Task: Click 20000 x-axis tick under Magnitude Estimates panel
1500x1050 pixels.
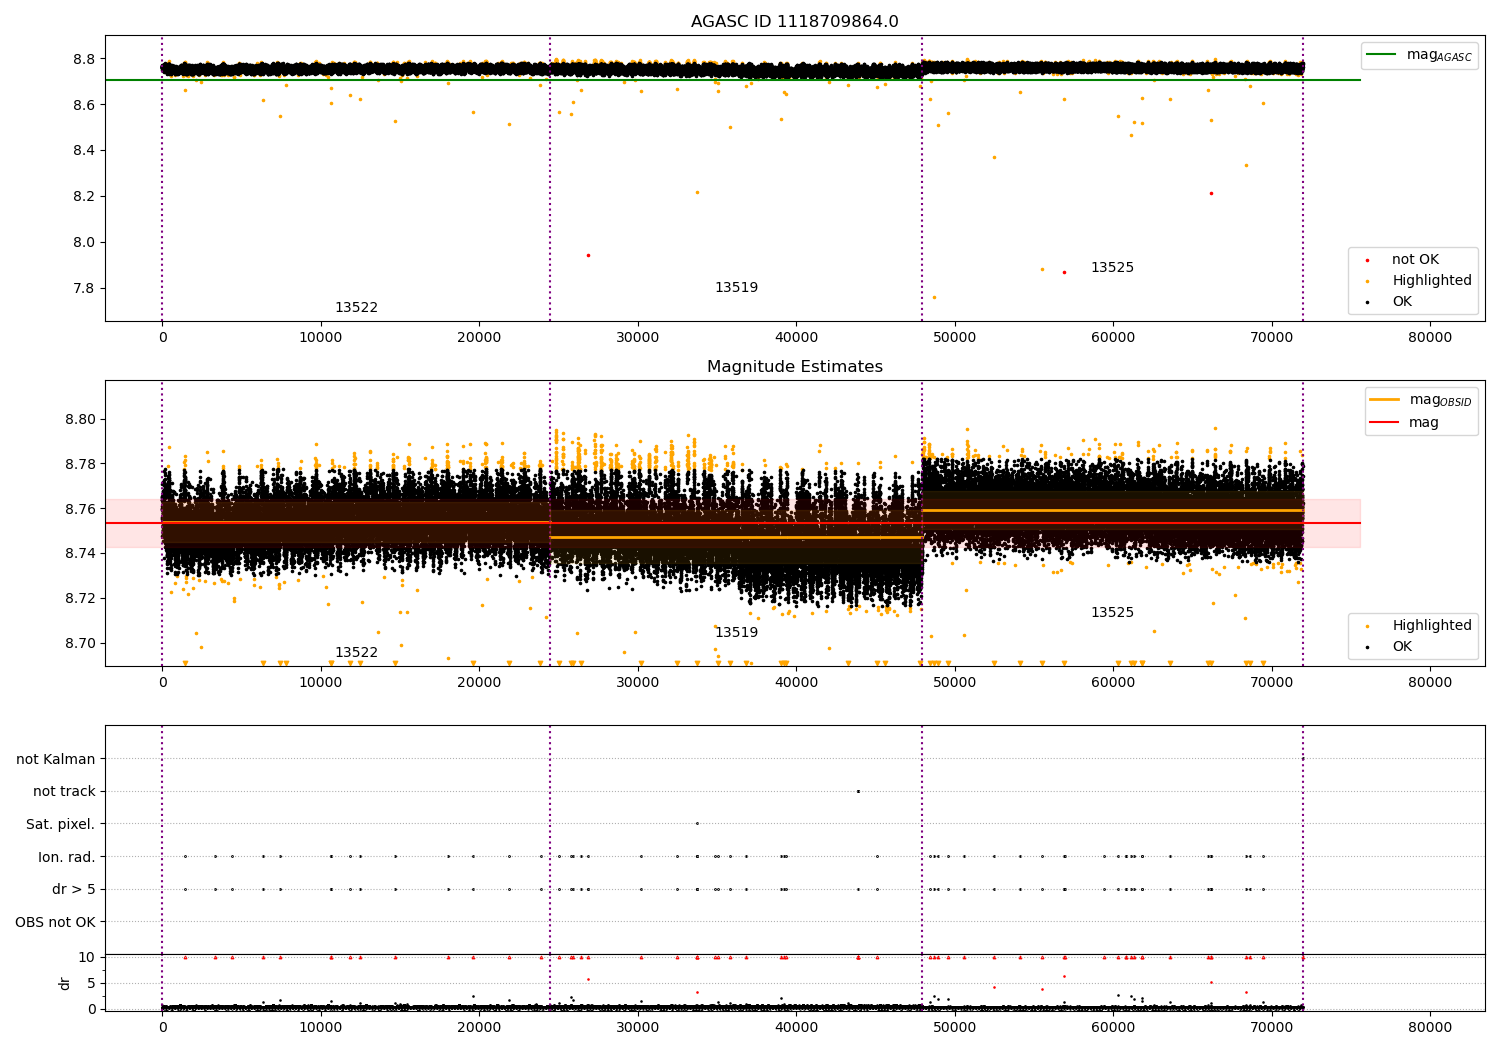Action: click(x=479, y=683)
